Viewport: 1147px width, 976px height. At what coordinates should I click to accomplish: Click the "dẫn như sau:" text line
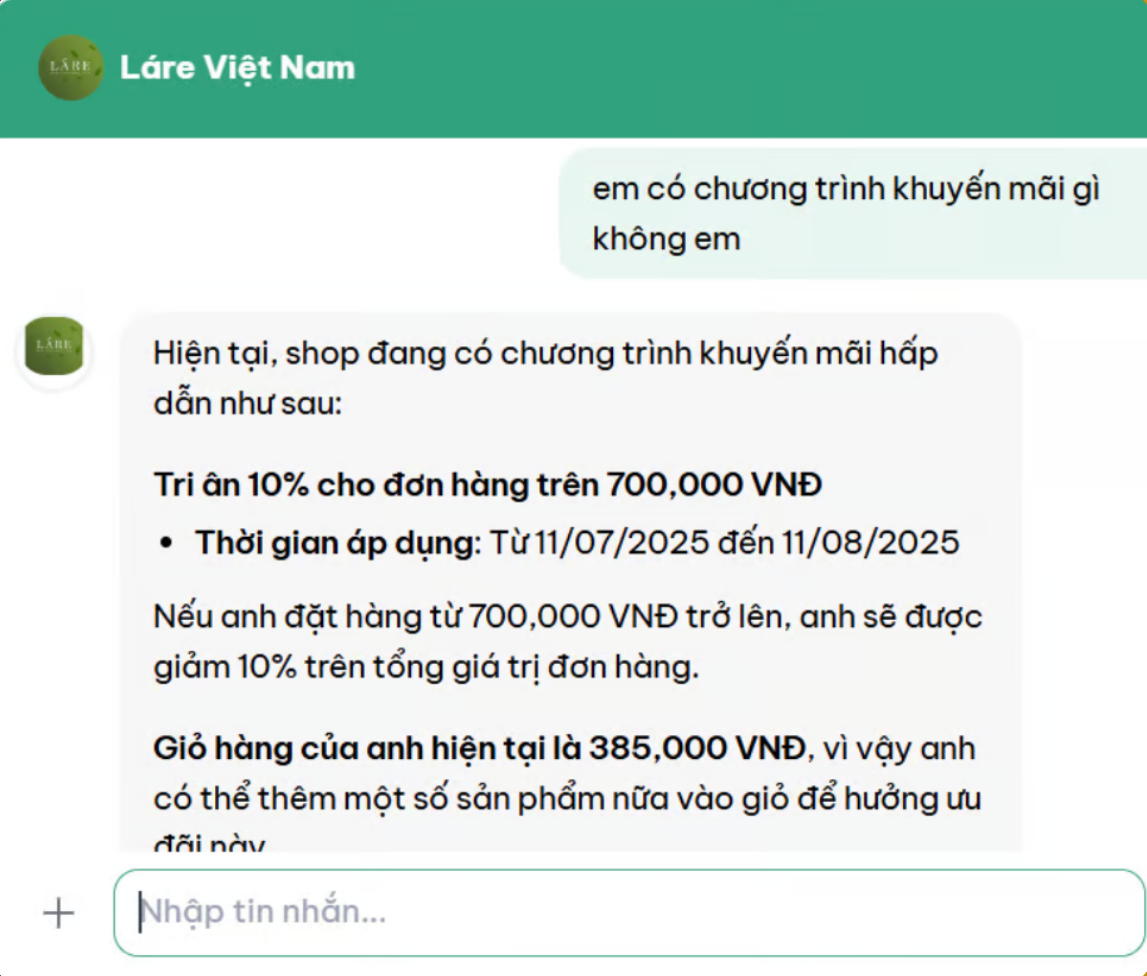click(248, 405)
